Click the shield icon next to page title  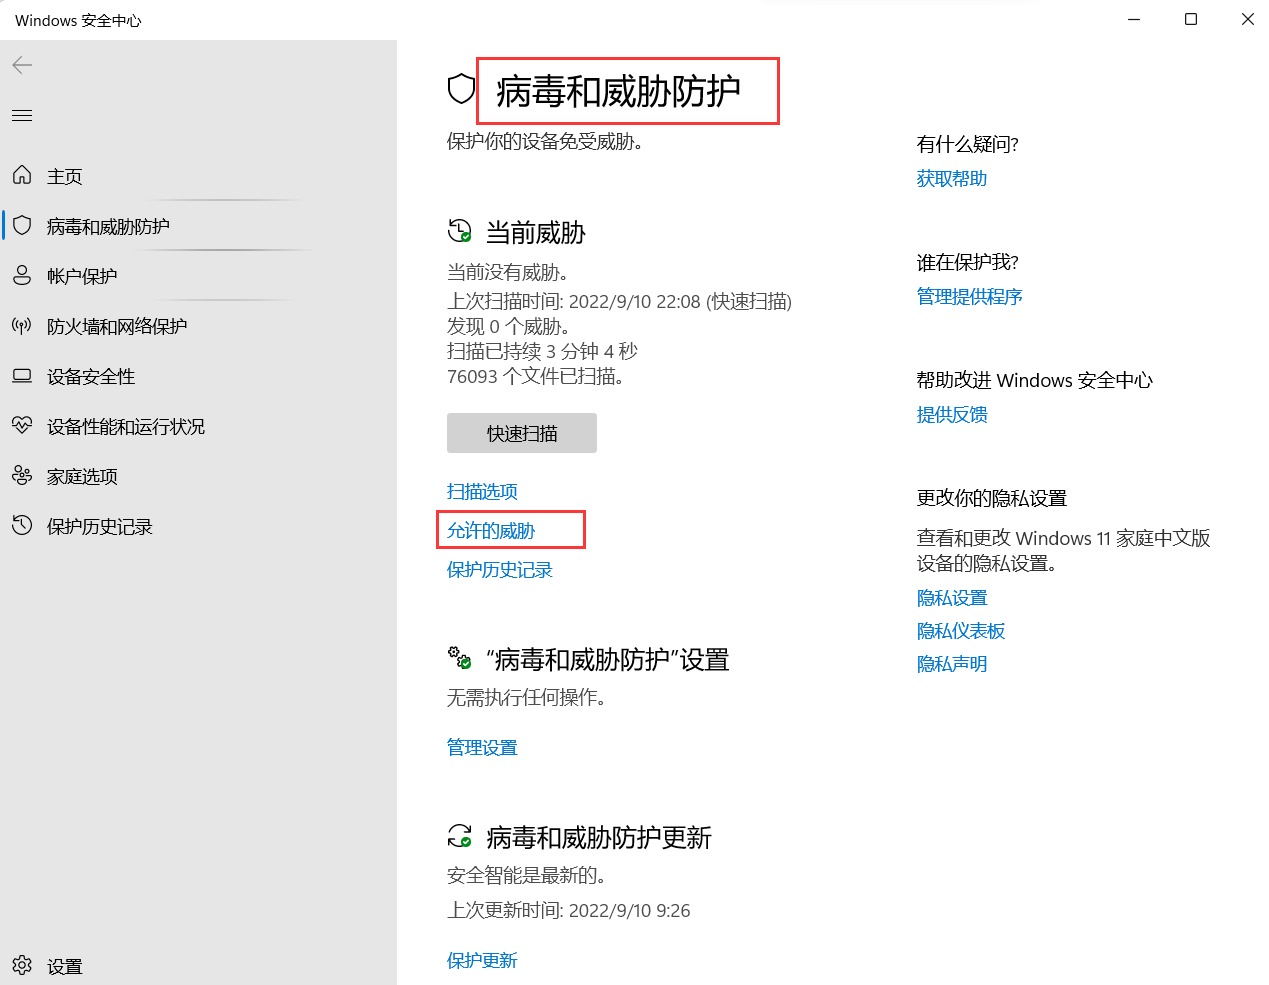[x=461, y=89]
